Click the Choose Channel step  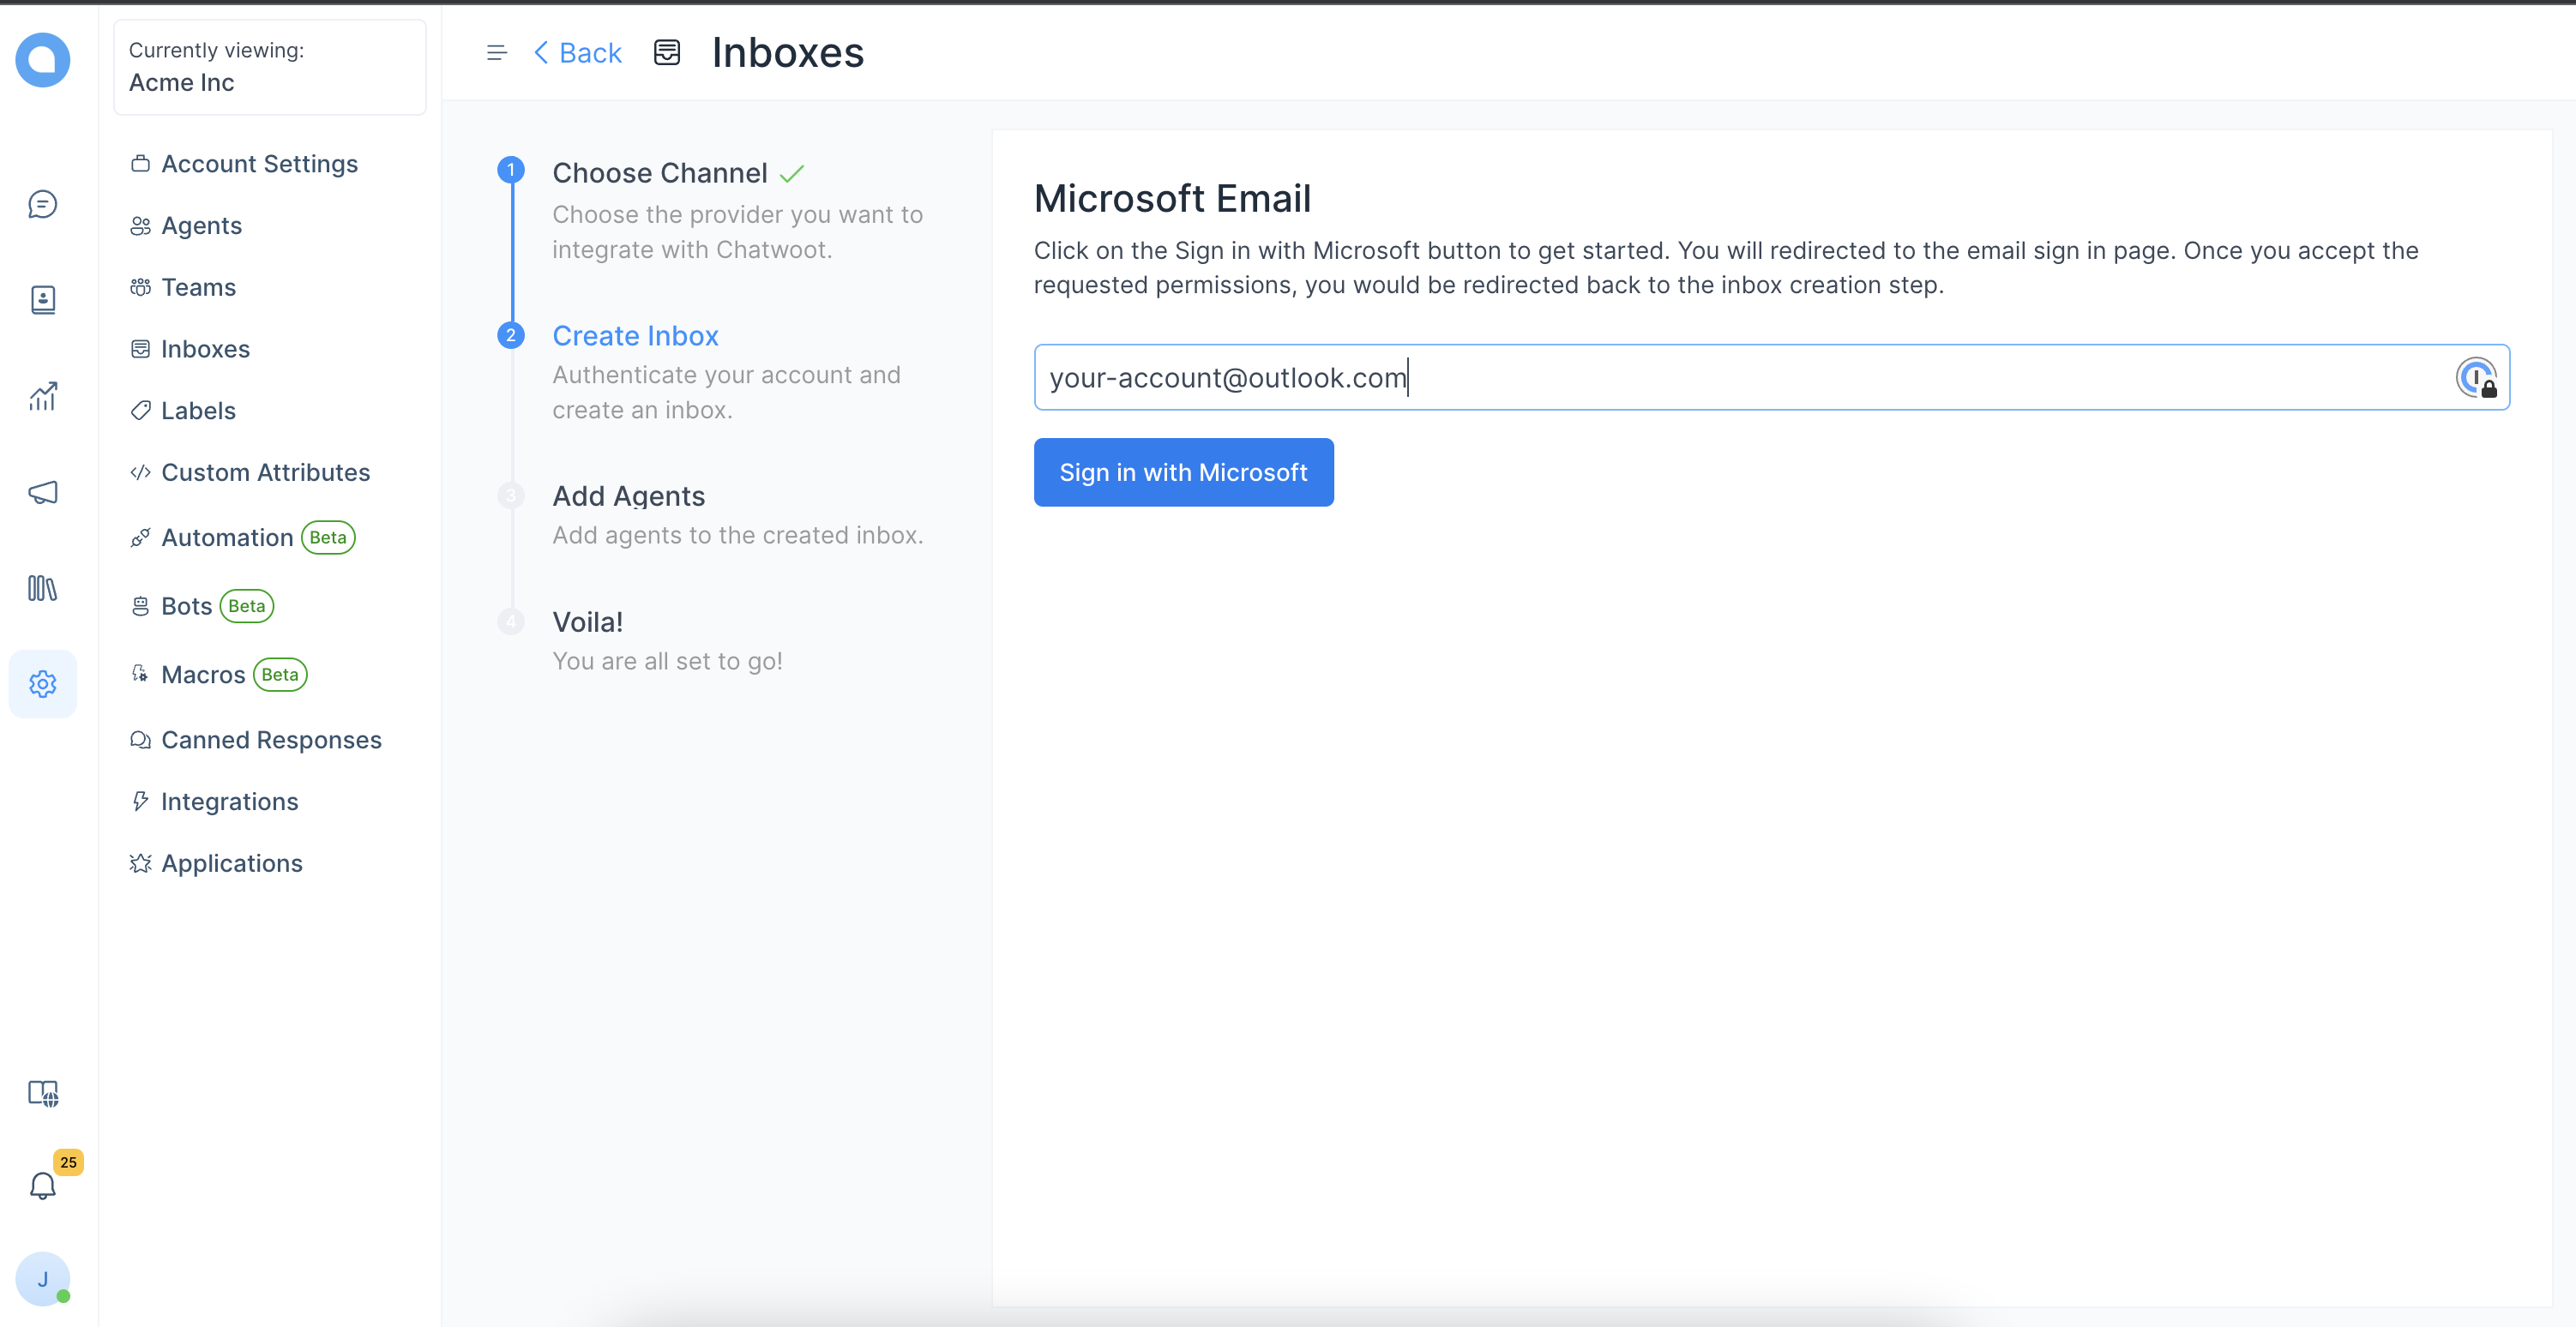659,173
